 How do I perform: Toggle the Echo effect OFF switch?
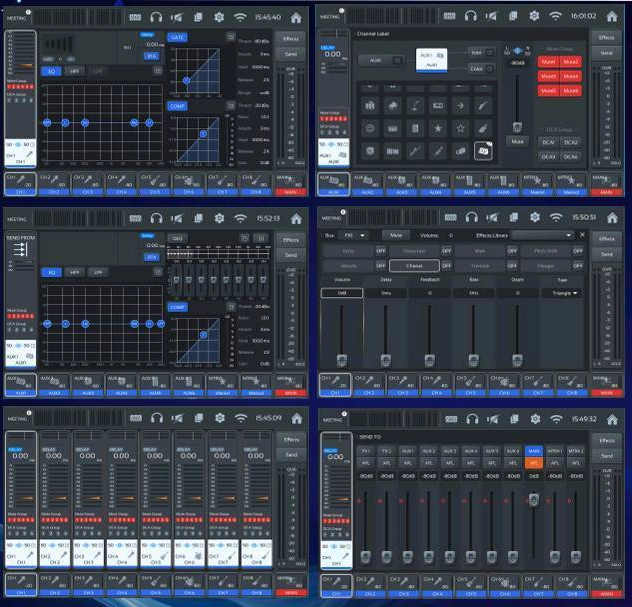coord(380,250)
